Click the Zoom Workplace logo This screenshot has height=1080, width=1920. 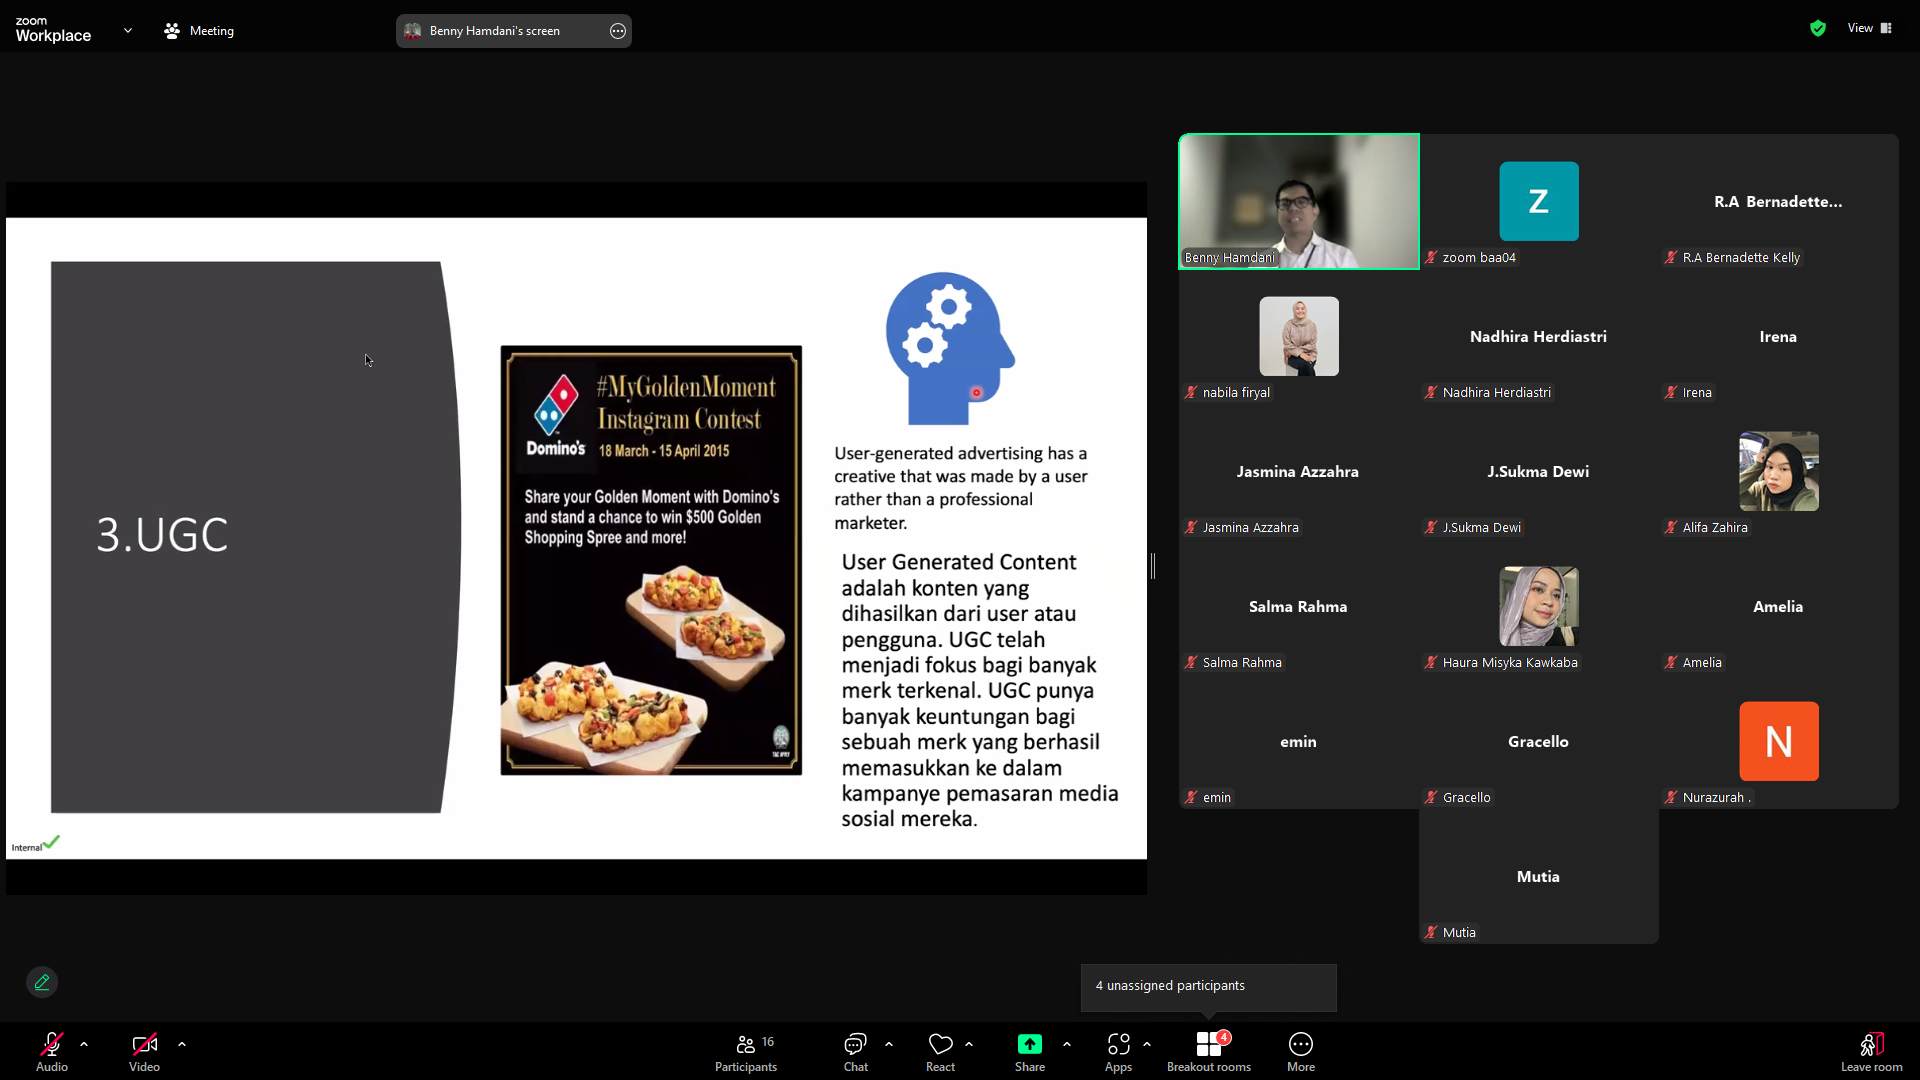[x=53, y=29]
